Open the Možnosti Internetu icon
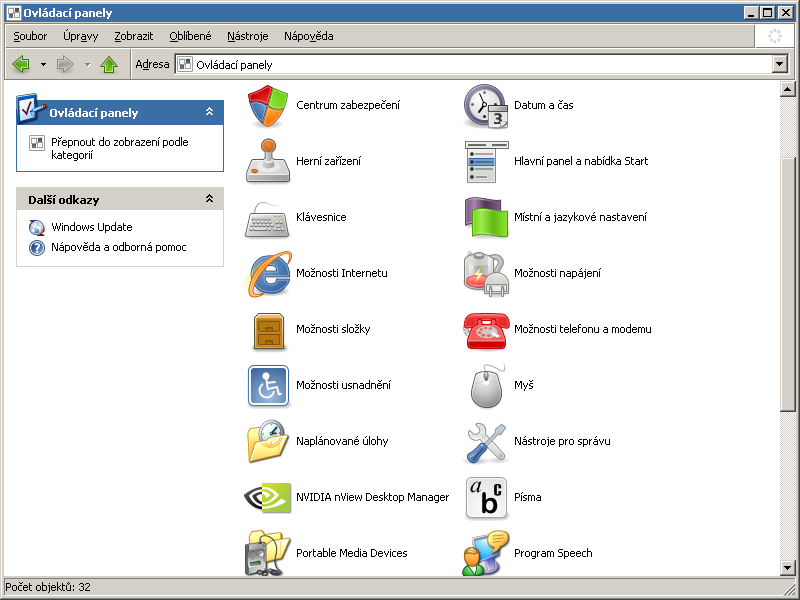800x600 pixels. click(x=268, y=274)
